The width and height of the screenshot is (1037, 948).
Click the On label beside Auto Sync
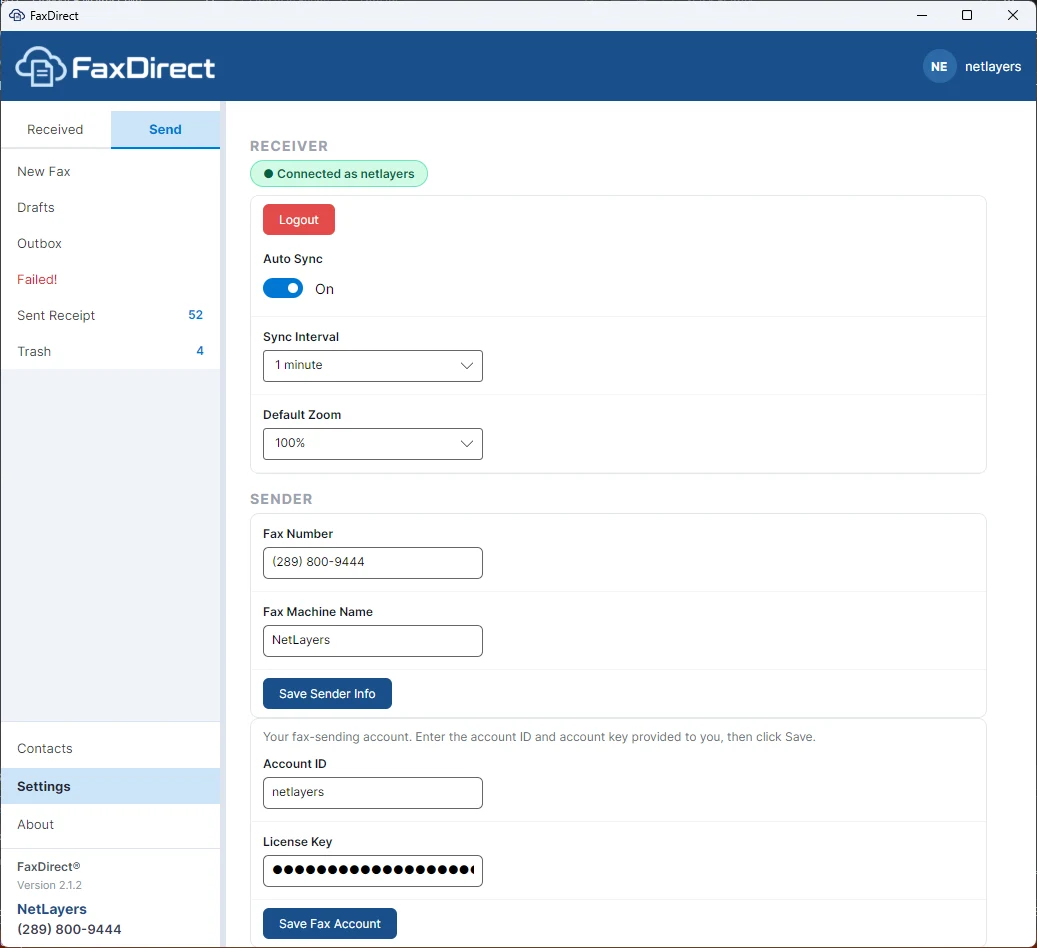point(324,289)
